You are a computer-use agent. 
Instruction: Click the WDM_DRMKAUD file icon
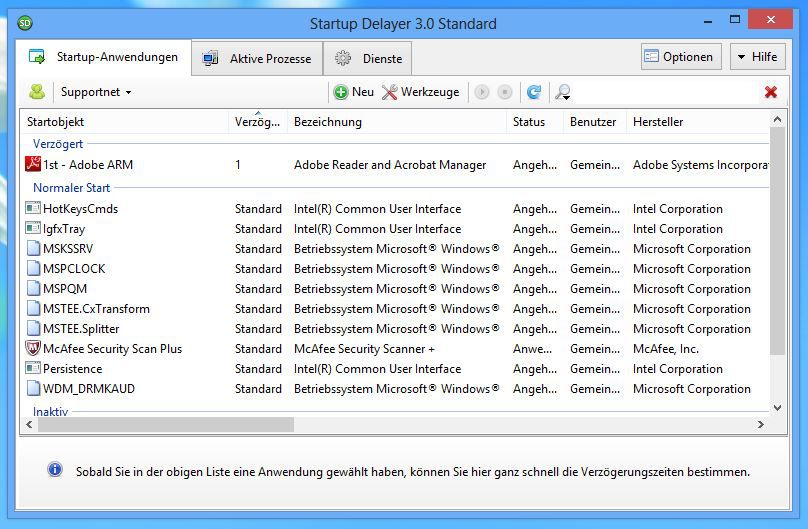click(x=33, y=388)
